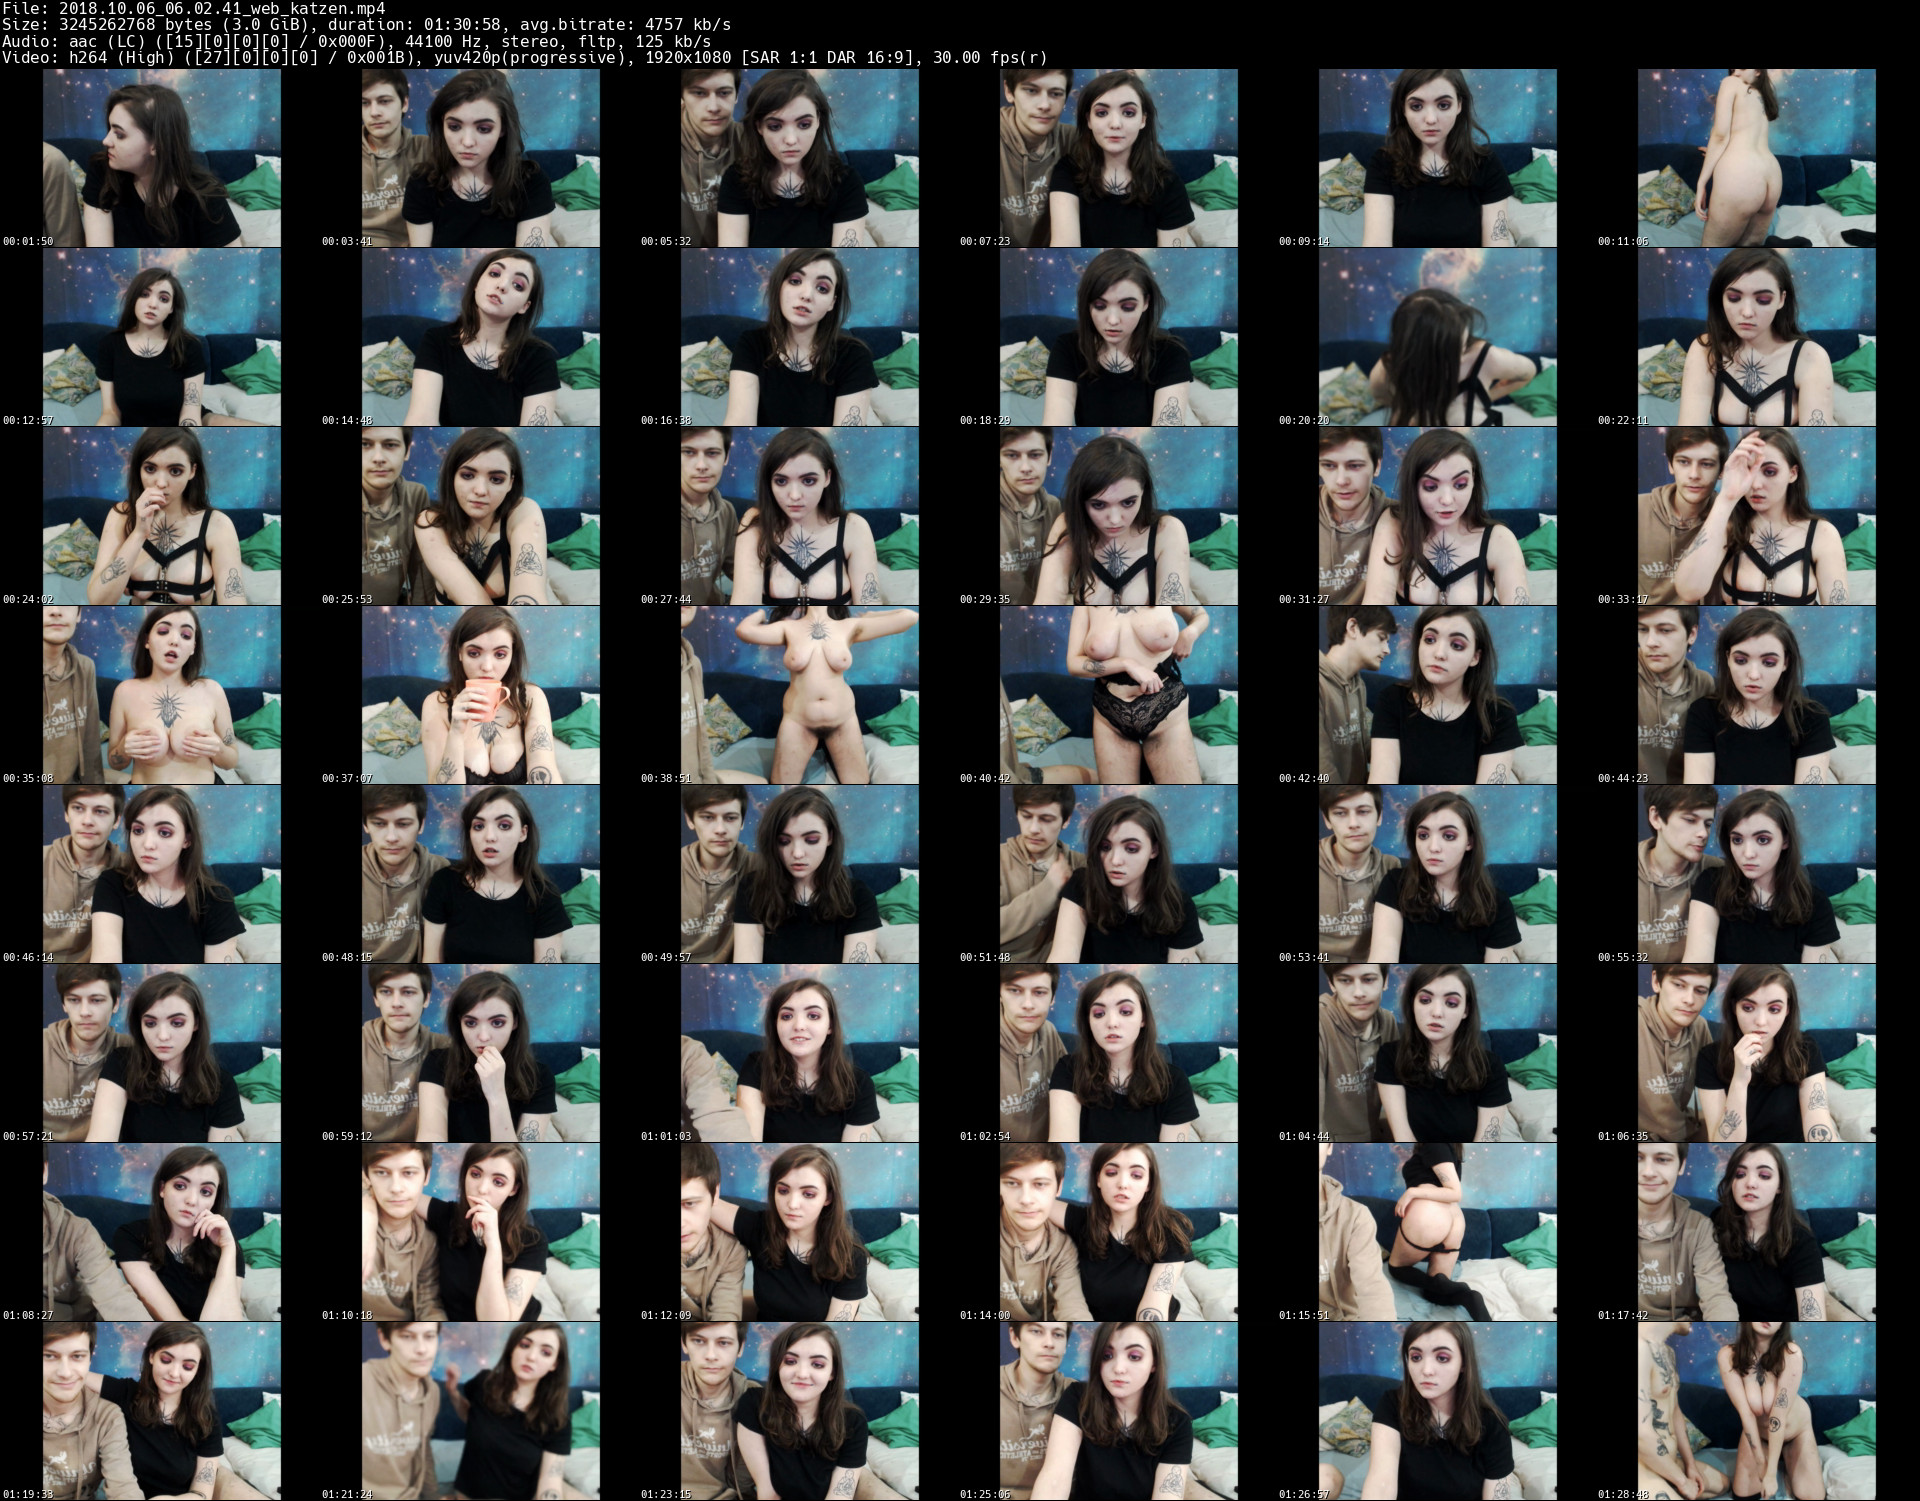
Task: Pick the frame at 00:16:38
Action: coord(800,337)
